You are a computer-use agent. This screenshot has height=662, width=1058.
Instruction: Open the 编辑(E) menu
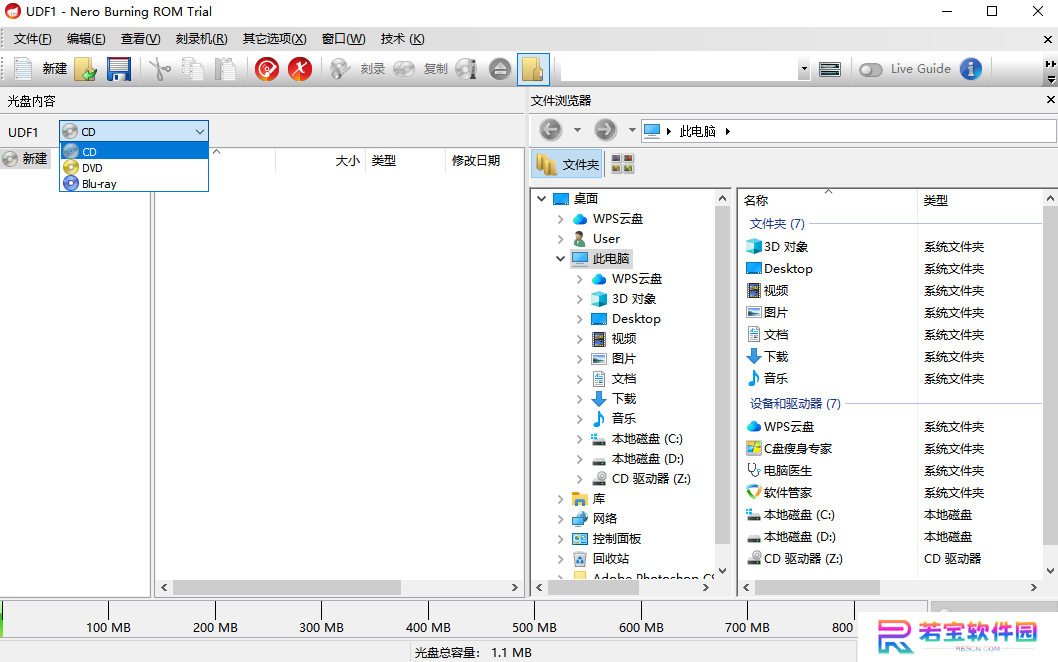point(86,39)
